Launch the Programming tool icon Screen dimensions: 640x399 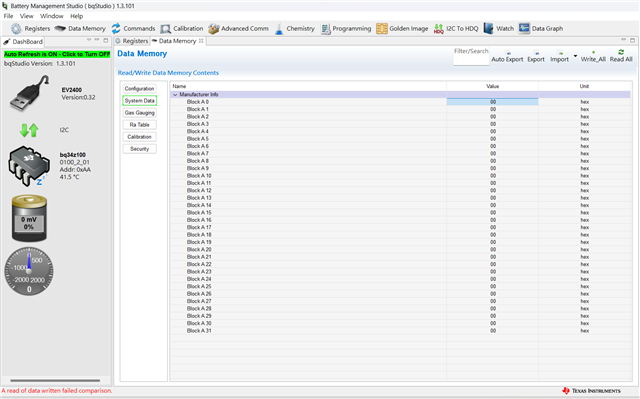(x=325, y=29)
